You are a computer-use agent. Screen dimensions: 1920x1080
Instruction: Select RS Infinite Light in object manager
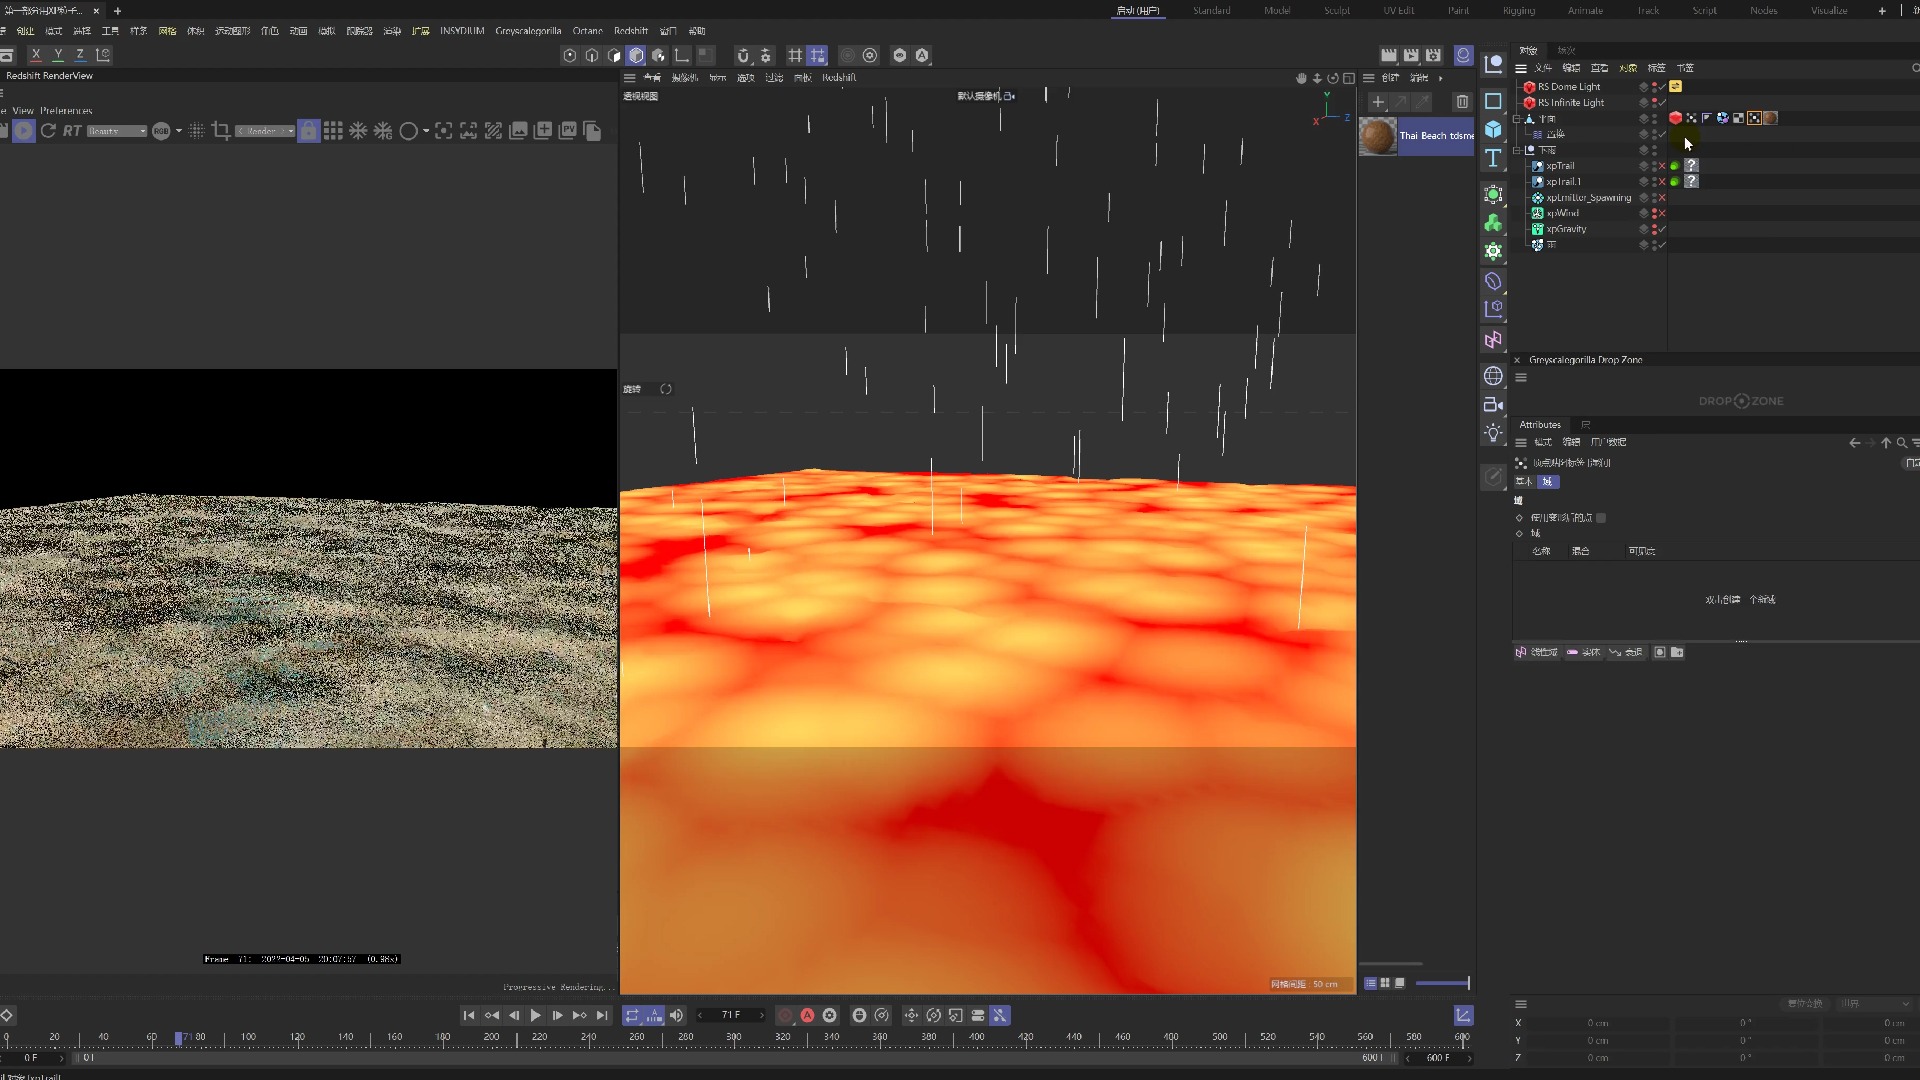pos(1571,103)
